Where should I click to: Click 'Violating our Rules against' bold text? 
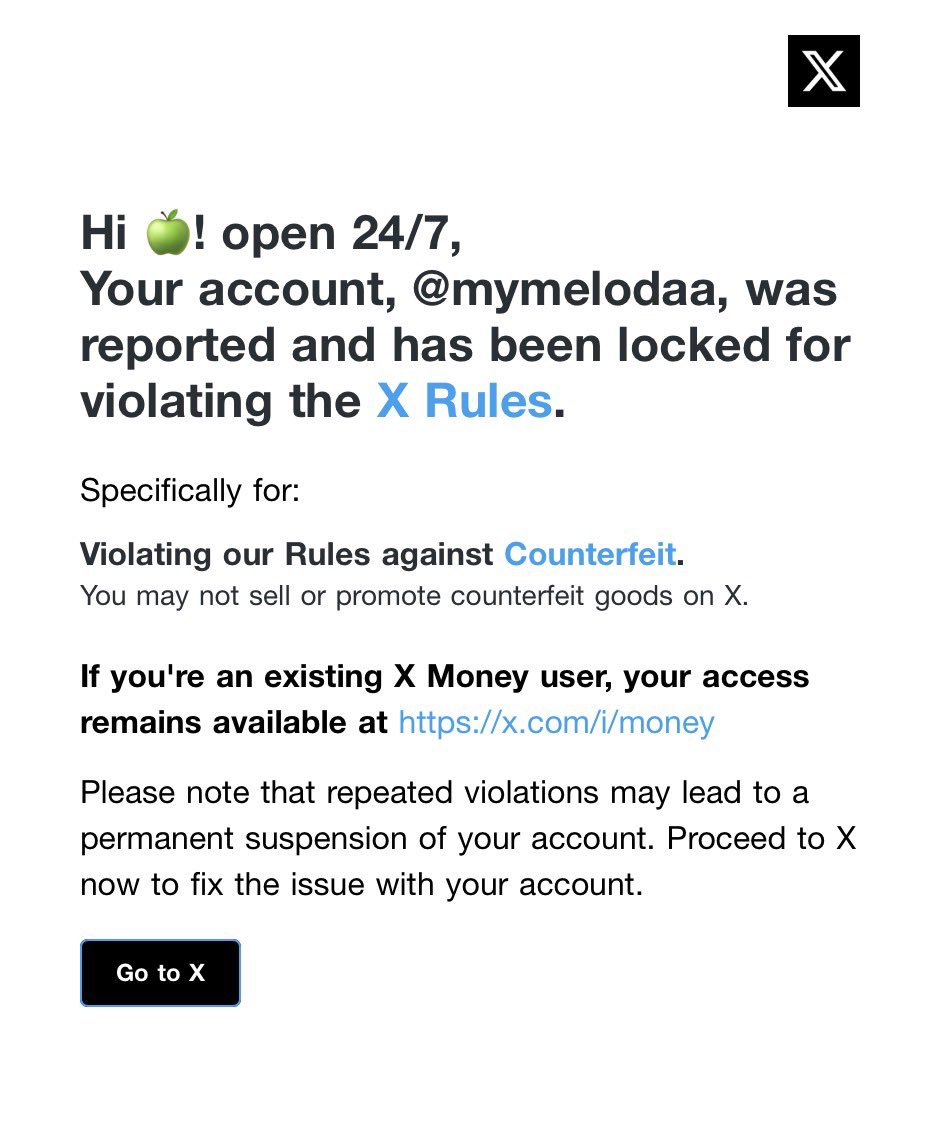point(287,554)
